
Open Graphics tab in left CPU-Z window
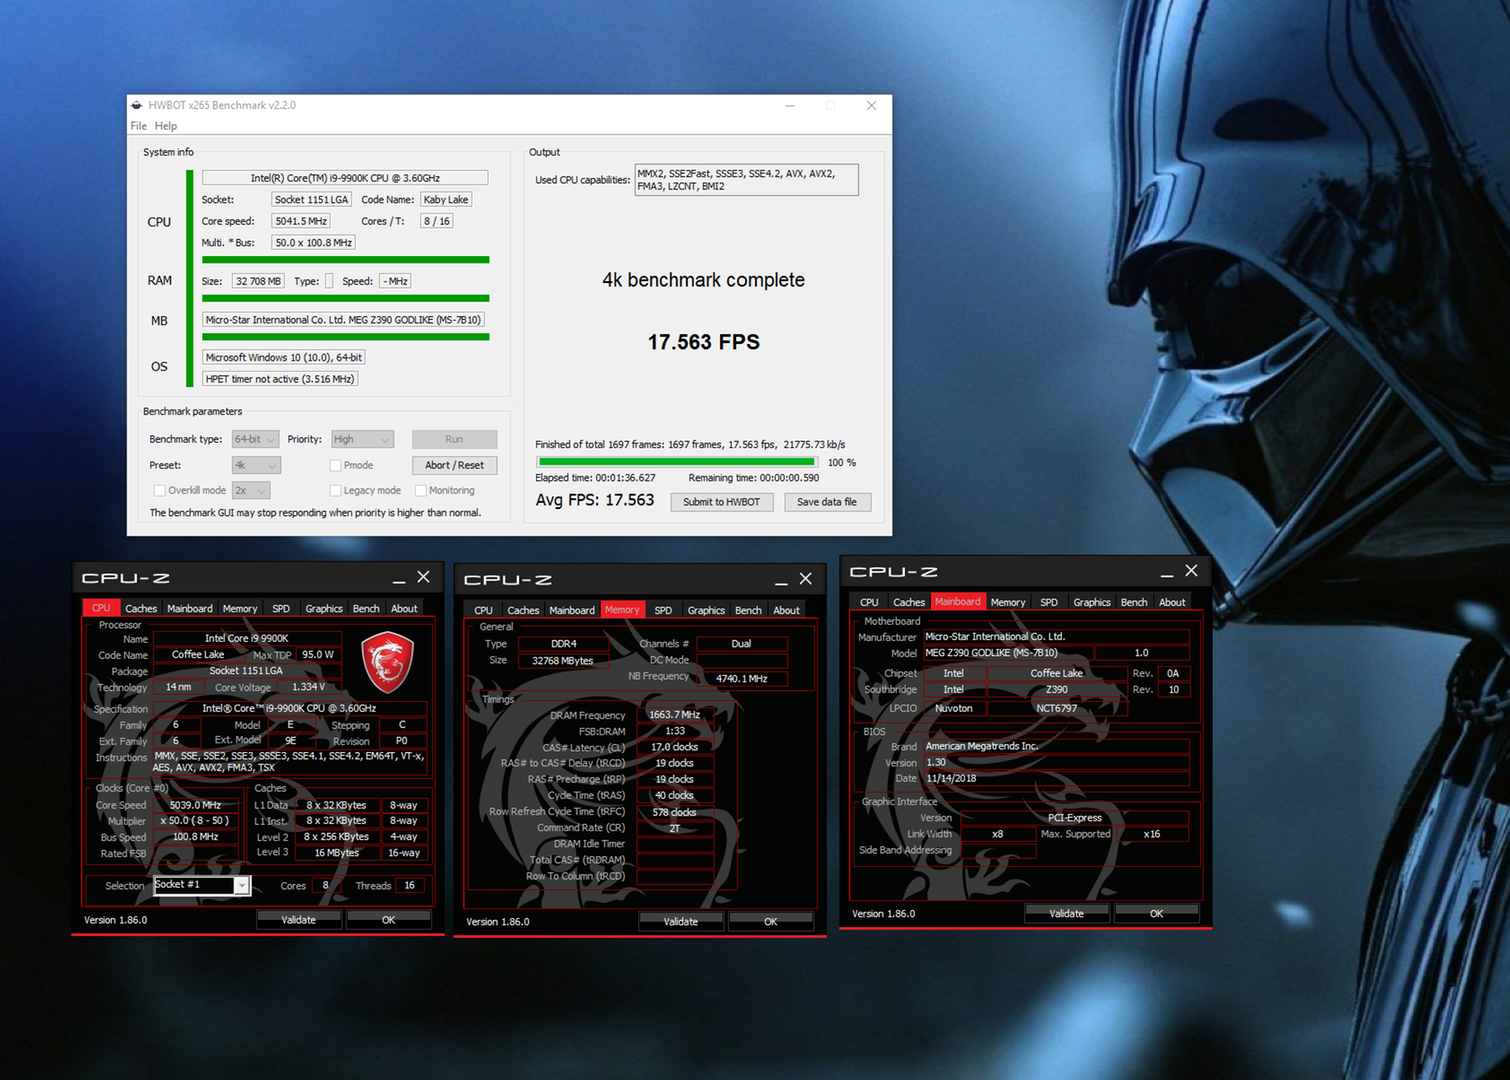click(x=324, y=609)
